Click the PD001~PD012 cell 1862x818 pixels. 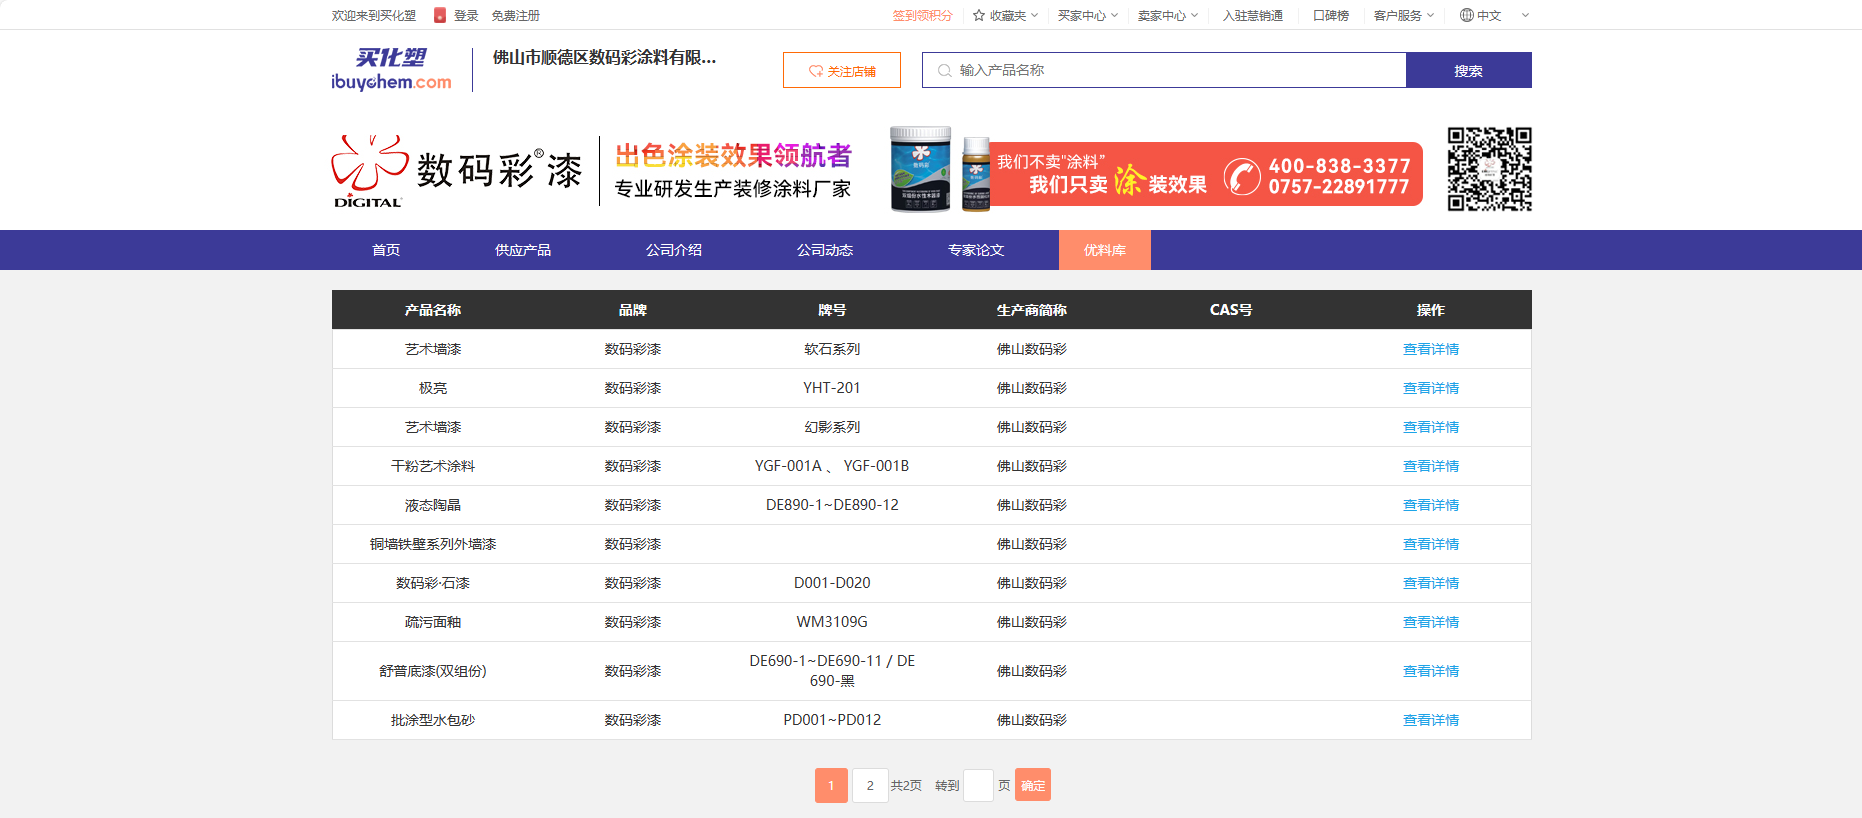(832, 720)
